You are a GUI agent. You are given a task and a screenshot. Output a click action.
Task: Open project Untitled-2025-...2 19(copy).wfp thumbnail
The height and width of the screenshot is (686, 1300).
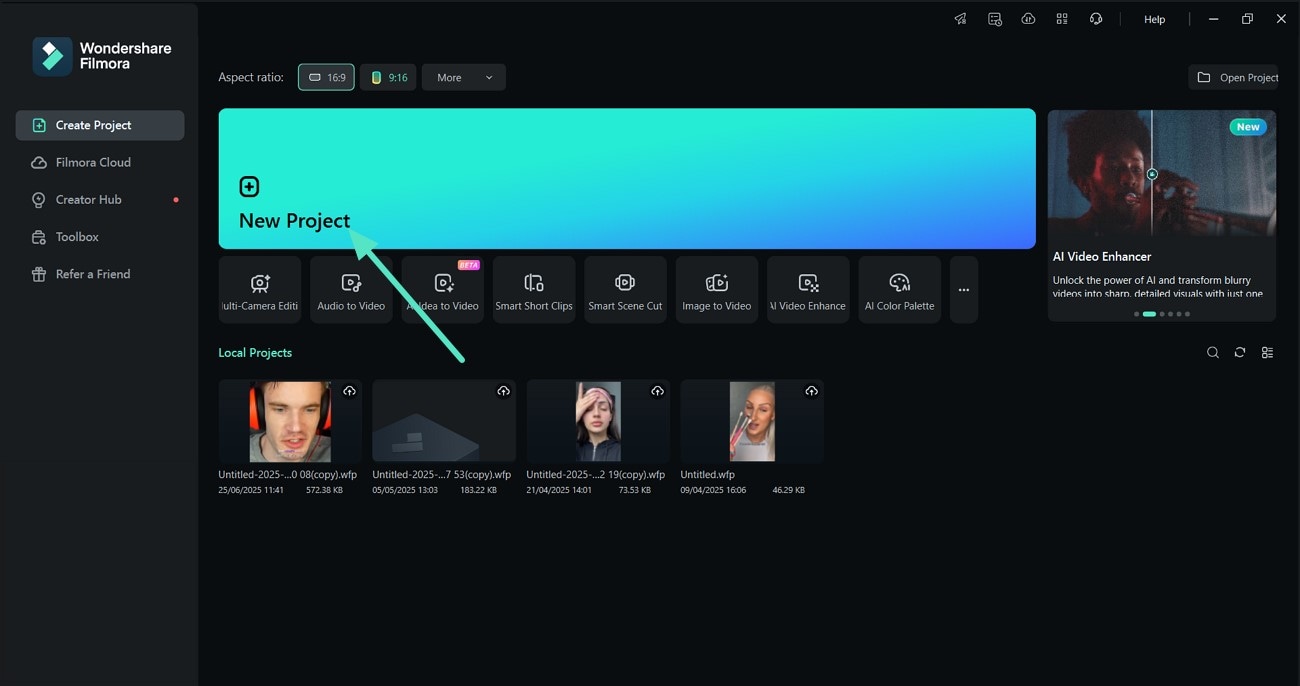598,421
